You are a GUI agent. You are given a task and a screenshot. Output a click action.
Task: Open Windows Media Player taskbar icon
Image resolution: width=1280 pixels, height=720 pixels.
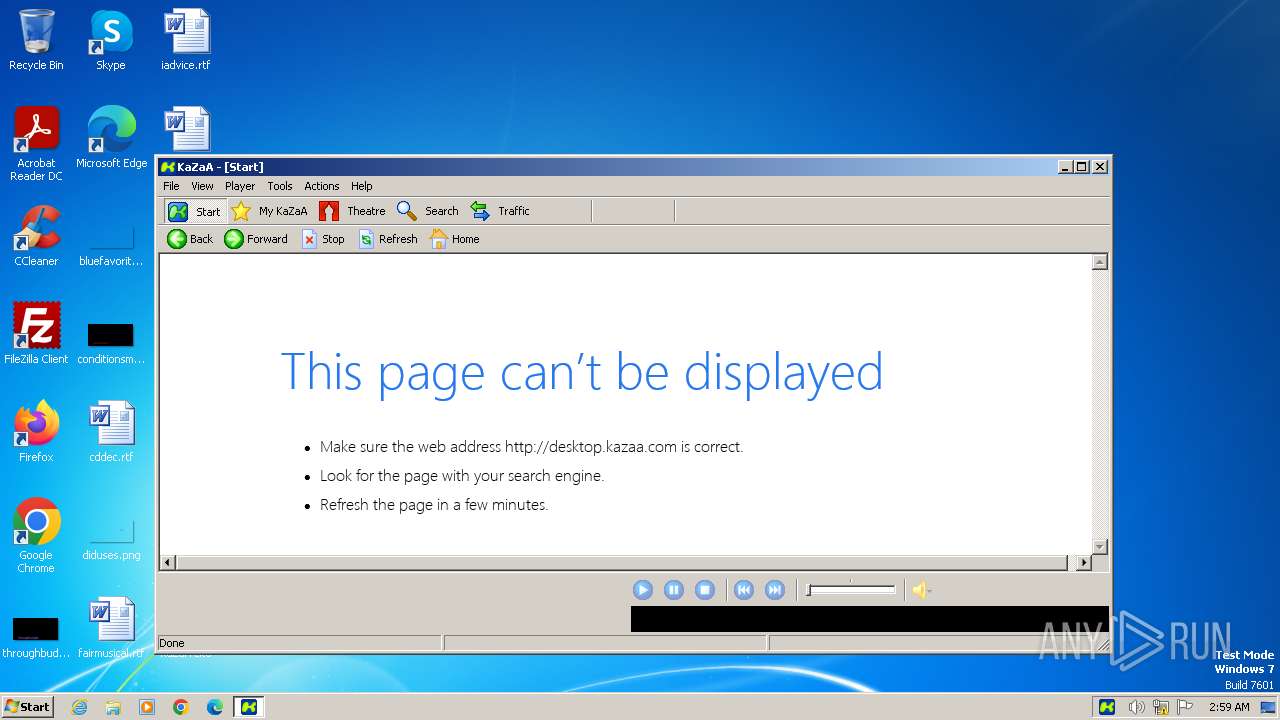point(147,707)
